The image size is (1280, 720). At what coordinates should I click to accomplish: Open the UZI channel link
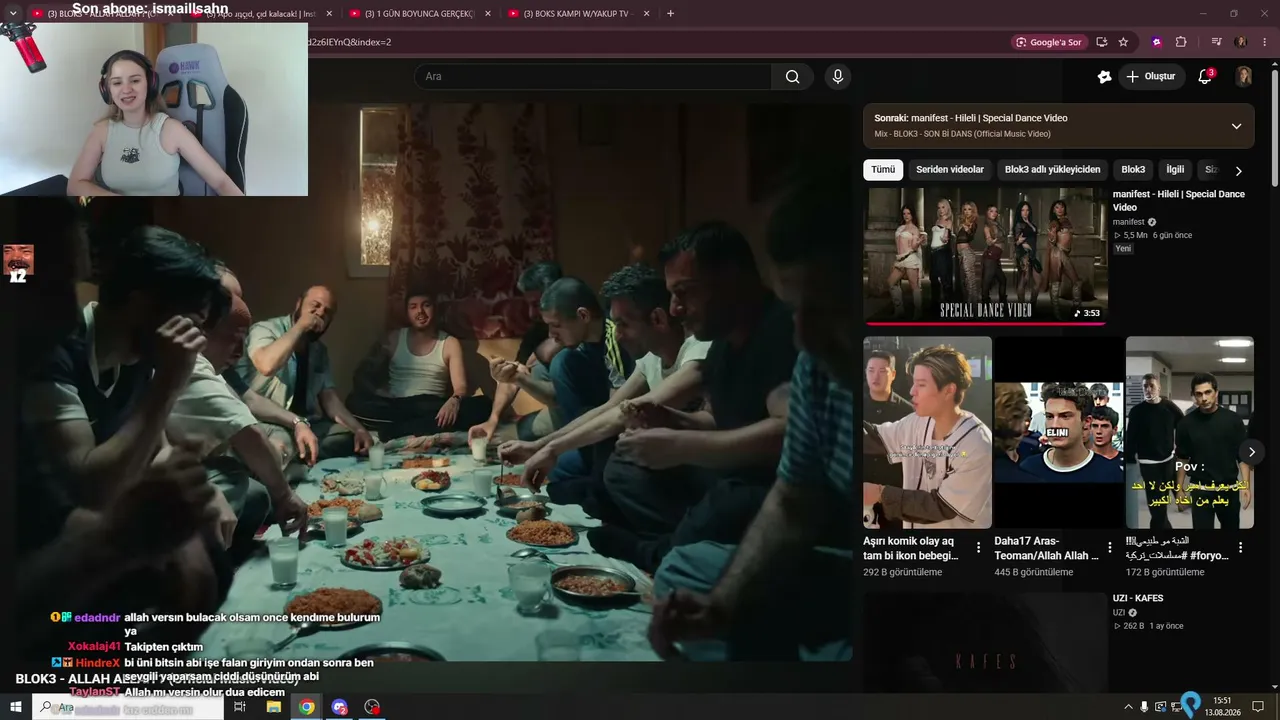(x=1119, y=612)
